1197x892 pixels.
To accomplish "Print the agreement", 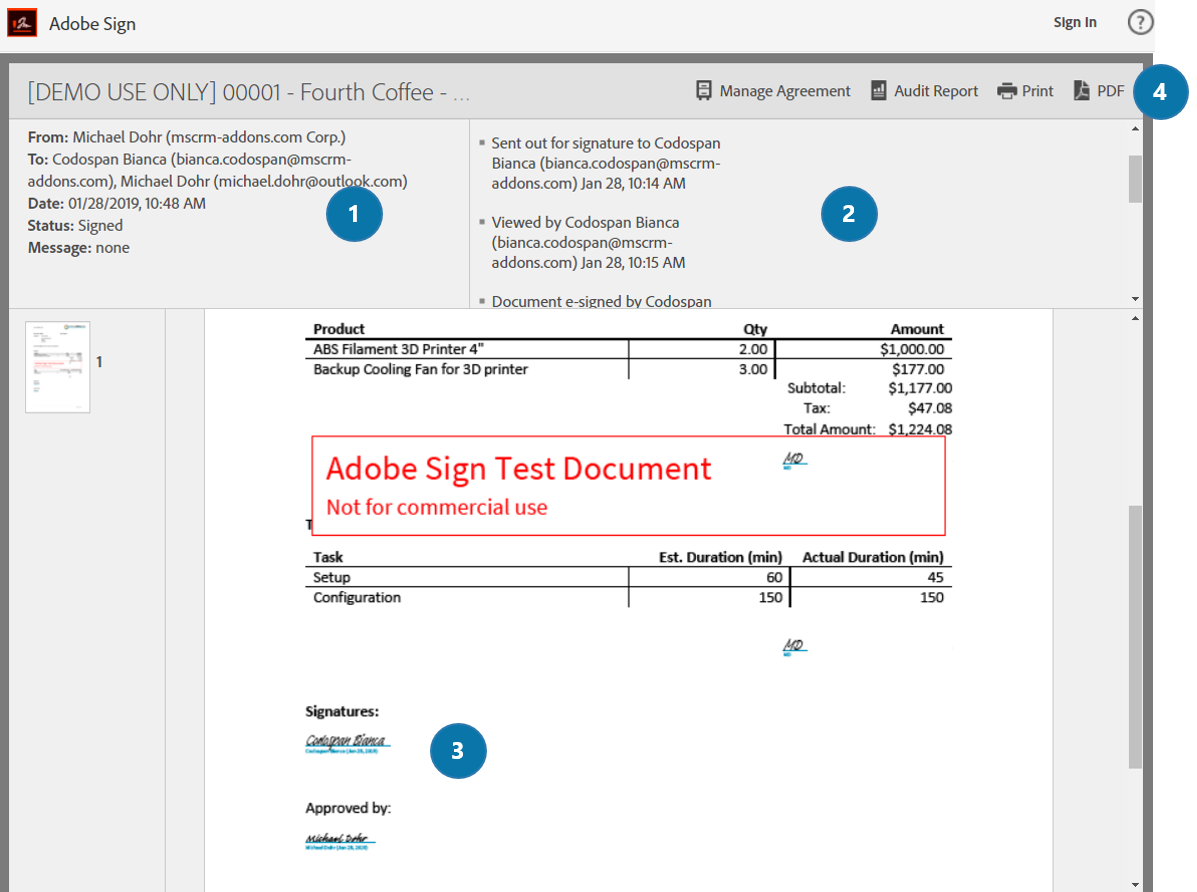I will coord(1025,91).
